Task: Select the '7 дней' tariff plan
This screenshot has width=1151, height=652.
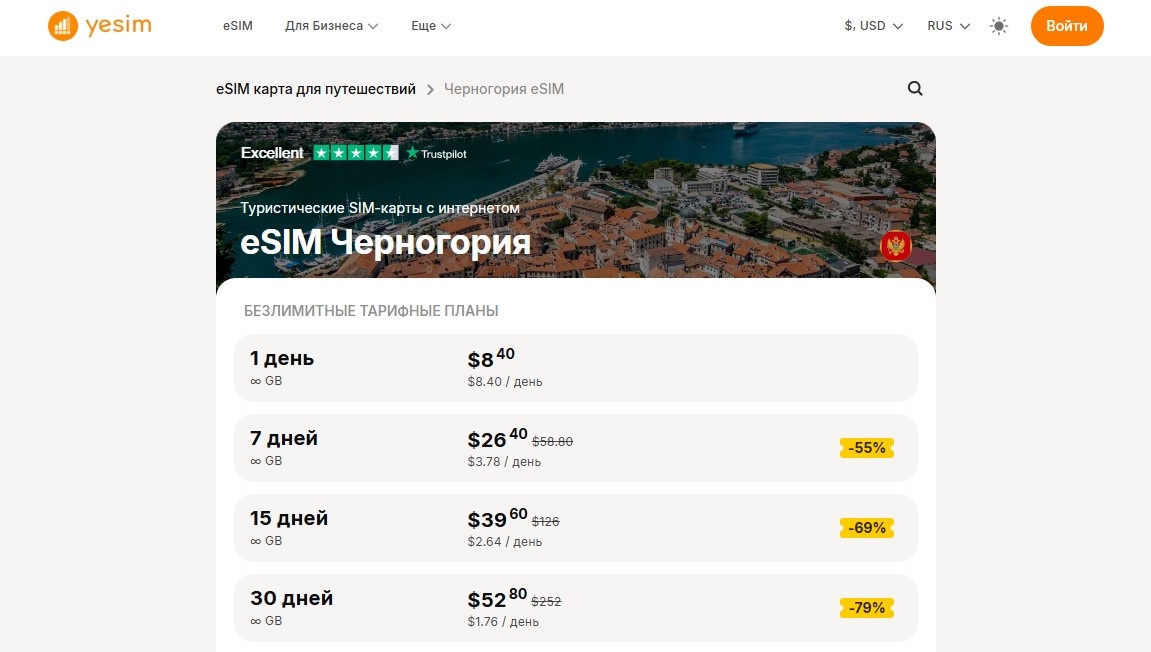Action: (576, 448)
